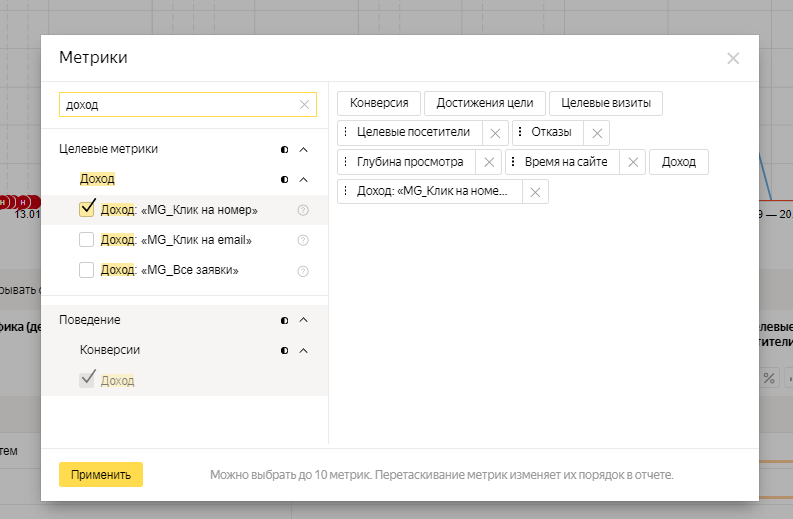
Task: Clear the search field text
Action: pyautogui.click(x=304, y=104)
